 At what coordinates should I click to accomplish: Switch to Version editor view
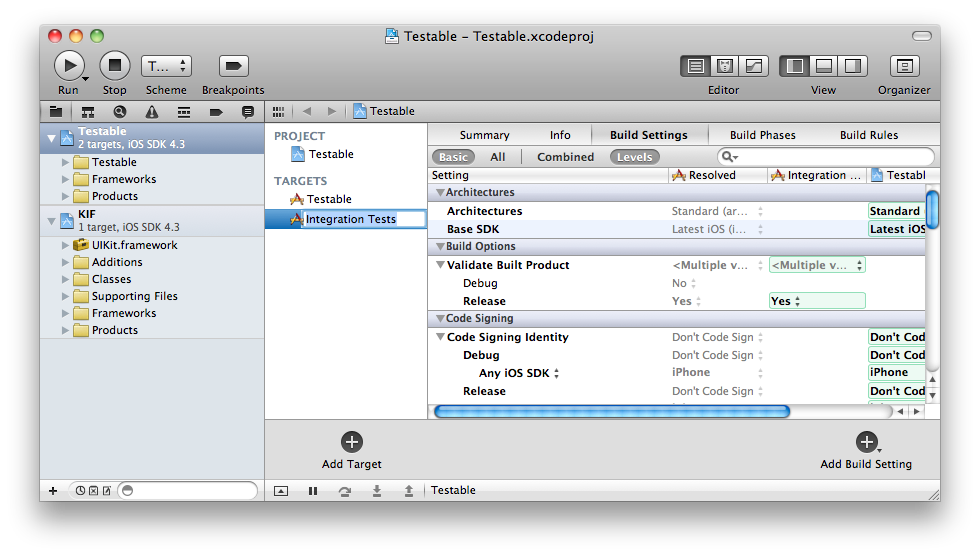pyautogui.click(x=753, y=66)
